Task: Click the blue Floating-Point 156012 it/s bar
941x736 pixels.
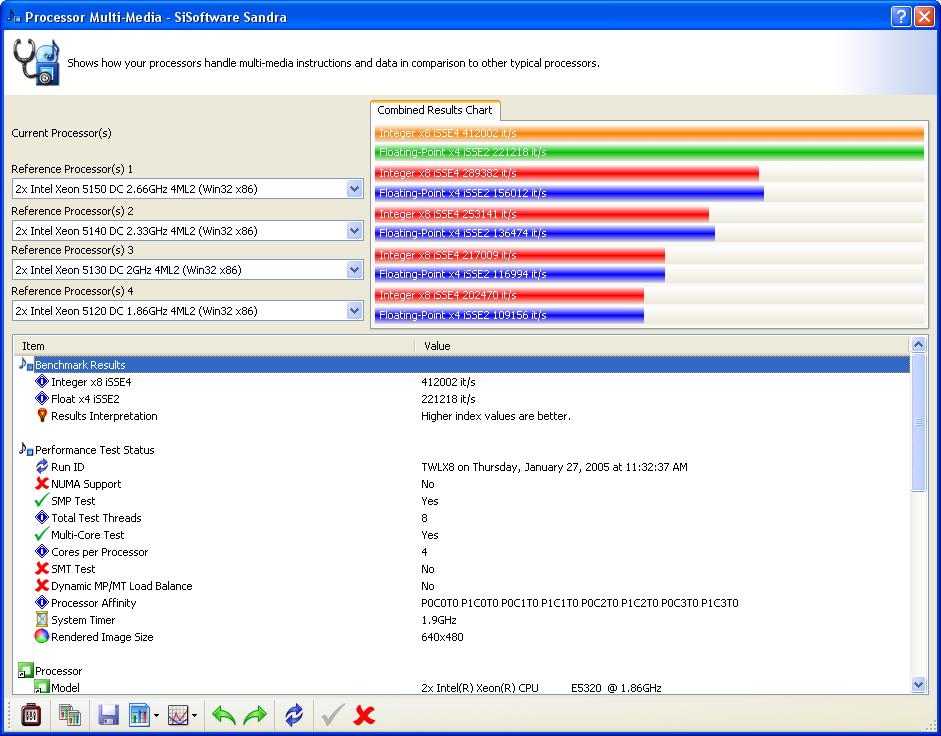Action: point(569,193)
